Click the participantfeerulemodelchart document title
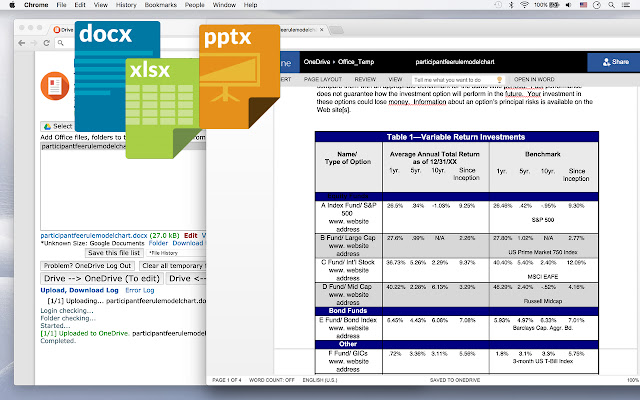Image resolution: width=640 pixels, height=400 pixels. point(455,62)
